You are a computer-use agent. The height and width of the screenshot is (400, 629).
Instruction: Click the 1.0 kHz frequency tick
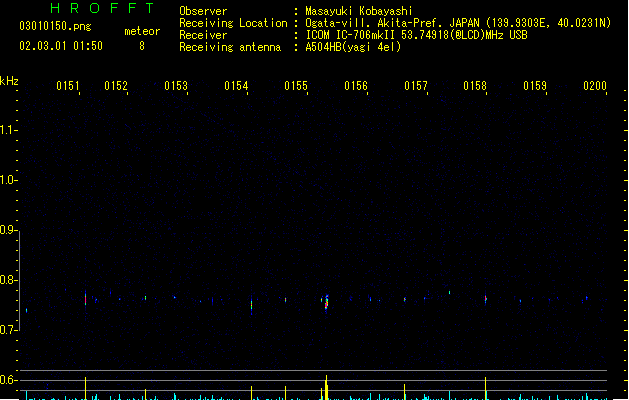tap(8, 180)
